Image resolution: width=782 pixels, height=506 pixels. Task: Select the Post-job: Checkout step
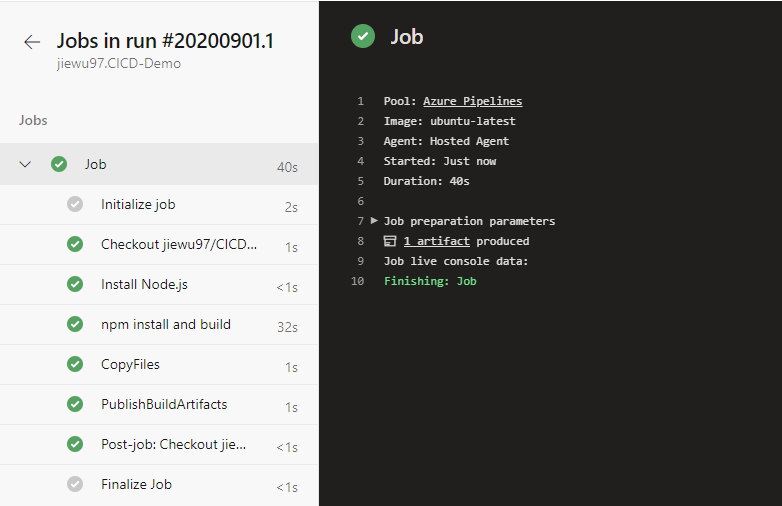click(x=159, y=445)
